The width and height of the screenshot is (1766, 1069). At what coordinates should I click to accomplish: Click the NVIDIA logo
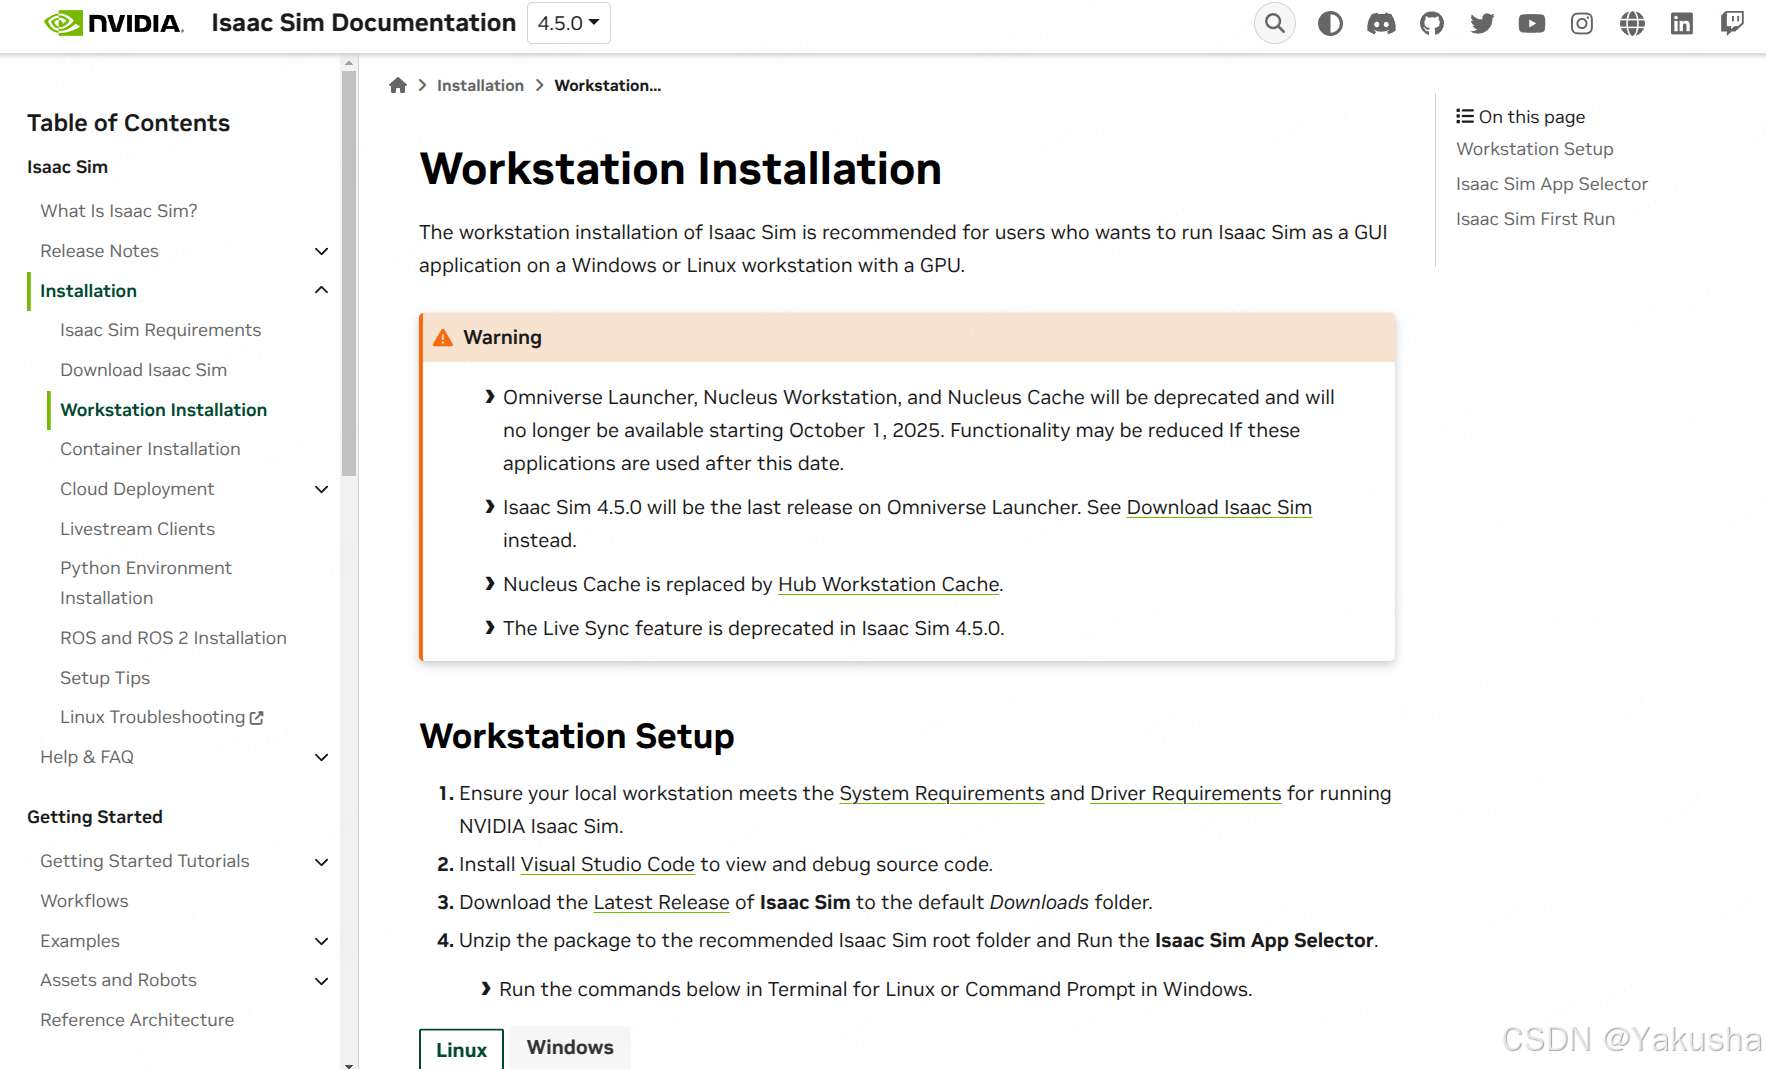[114, 23]
